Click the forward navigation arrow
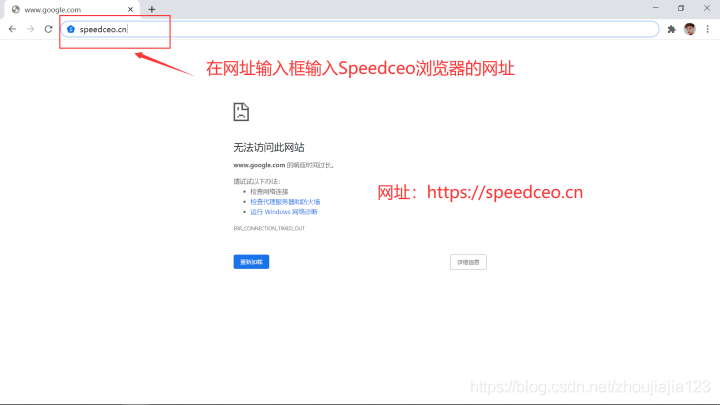This screenshot has width=720, height=405. point(30,29)
